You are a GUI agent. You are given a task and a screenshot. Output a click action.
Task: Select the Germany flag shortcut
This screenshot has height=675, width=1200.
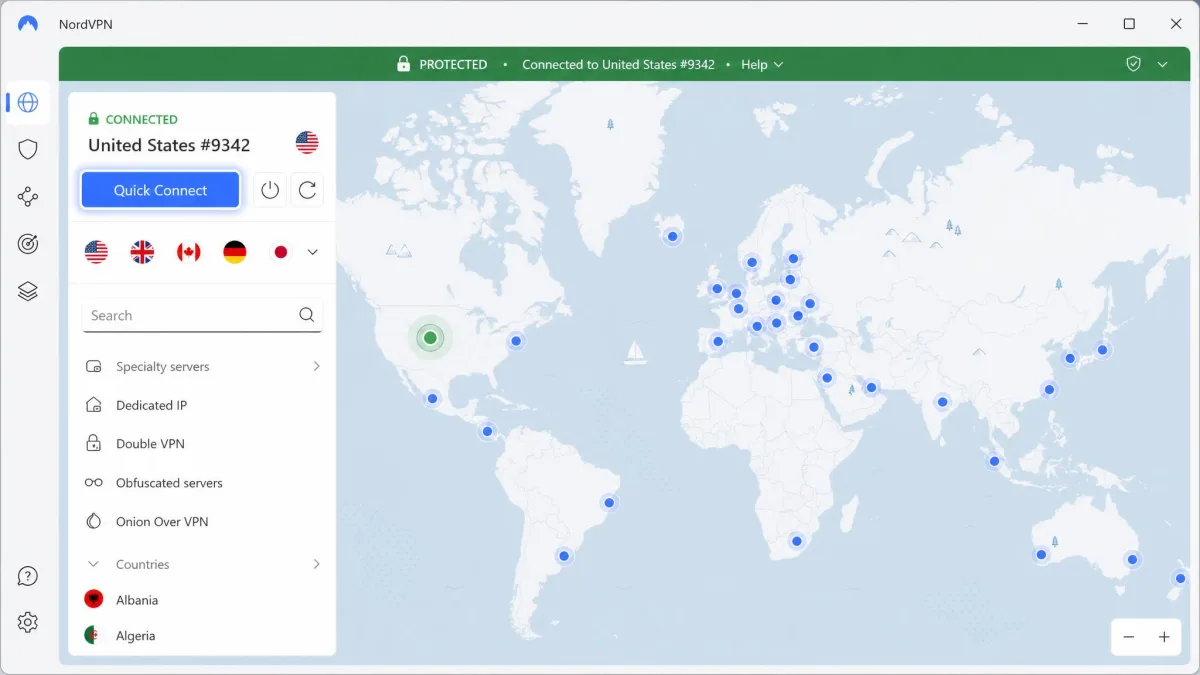(235, 252)
